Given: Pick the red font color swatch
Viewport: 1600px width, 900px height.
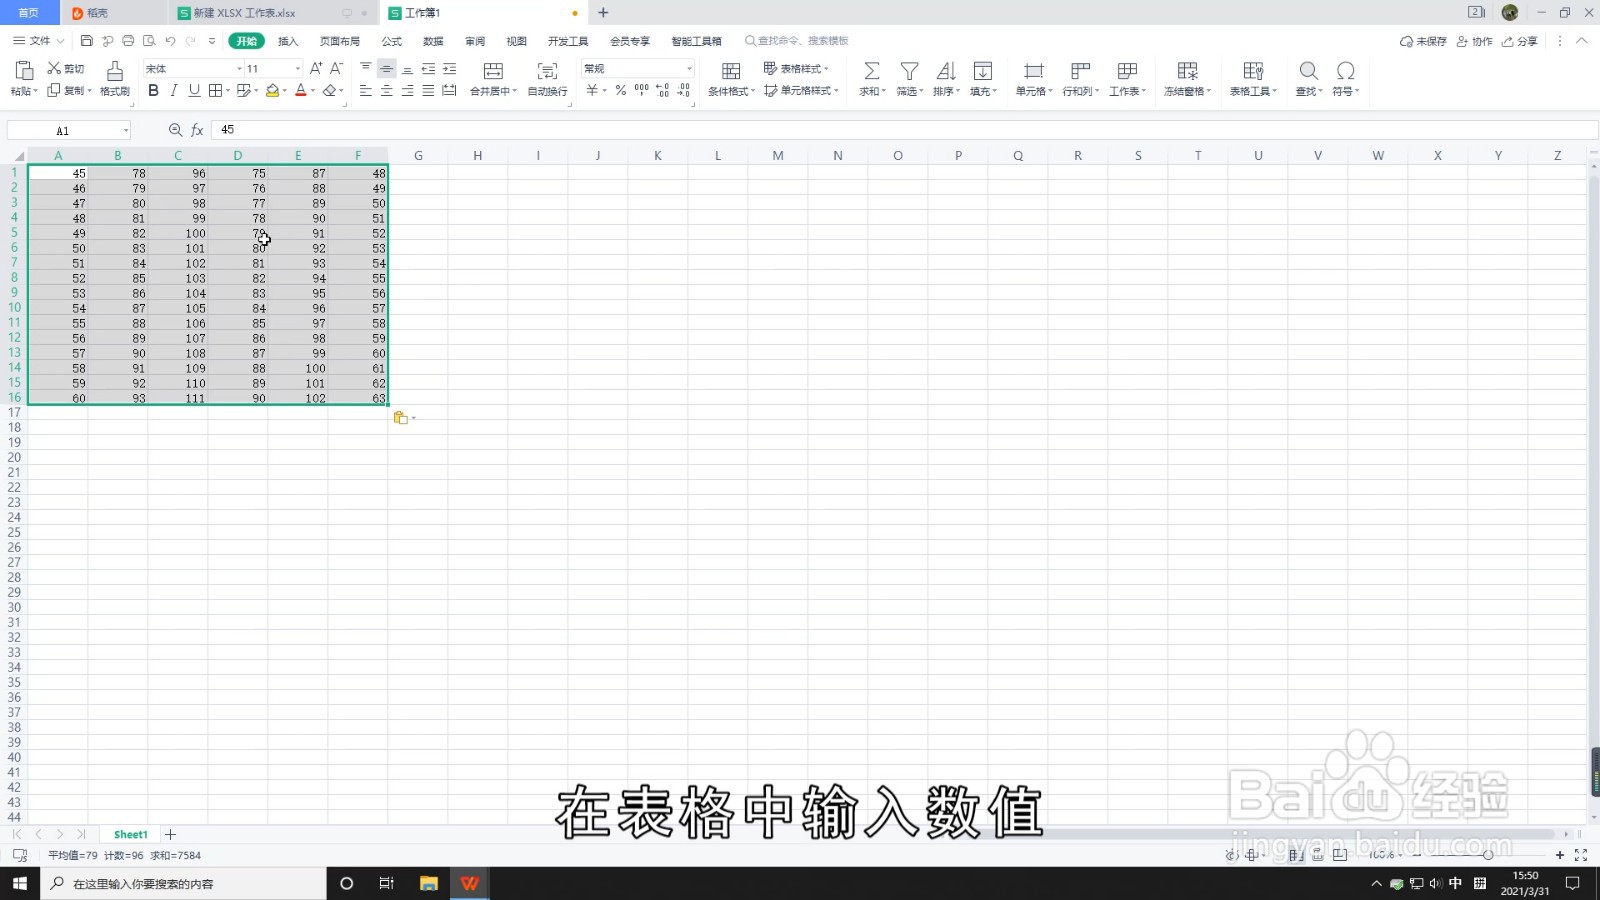Looking at the screenshot, I should 302,90.
